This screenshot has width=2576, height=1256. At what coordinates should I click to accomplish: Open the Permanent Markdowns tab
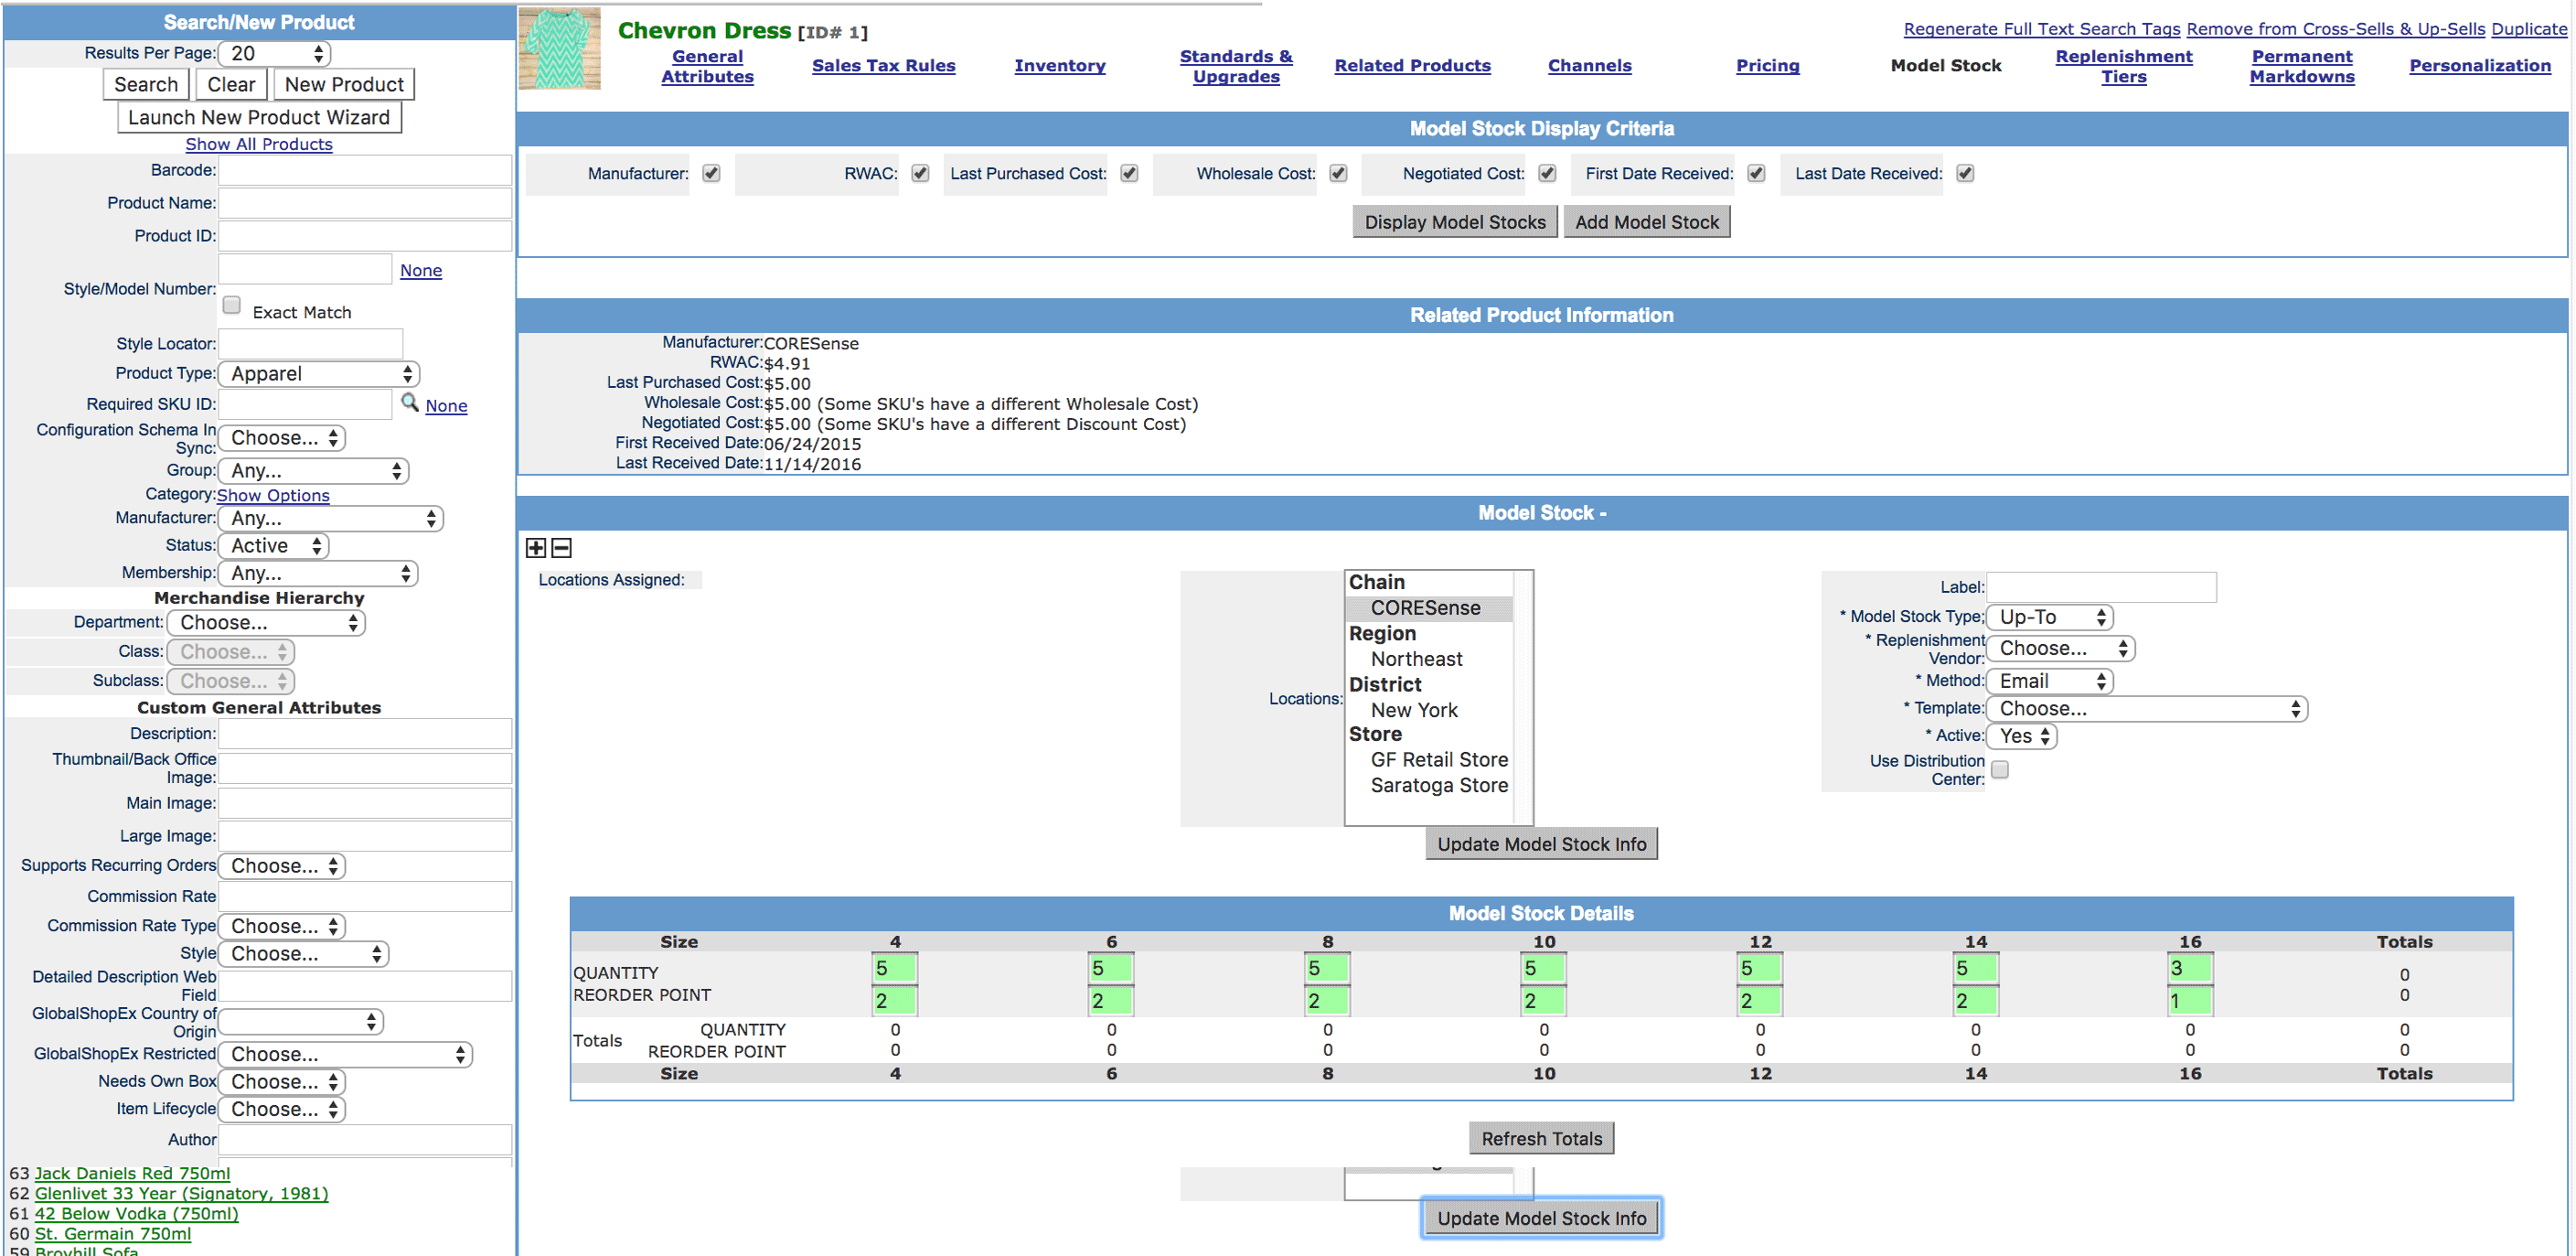click(x=2302, y=66)
